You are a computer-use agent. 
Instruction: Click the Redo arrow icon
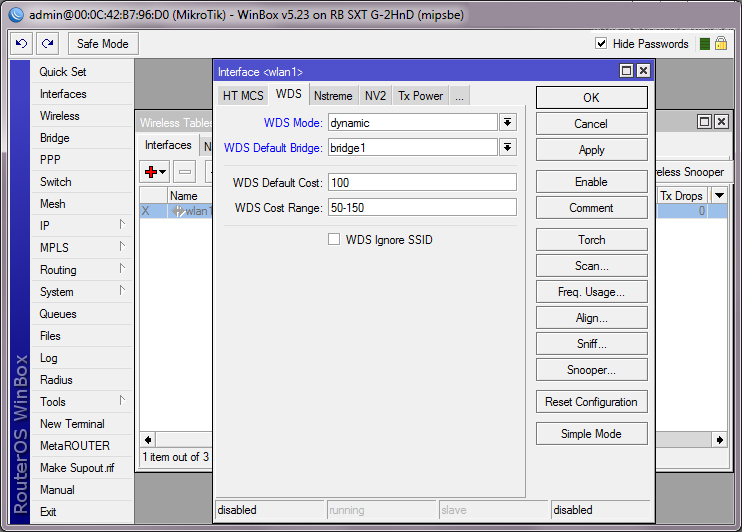pos(47,44)
